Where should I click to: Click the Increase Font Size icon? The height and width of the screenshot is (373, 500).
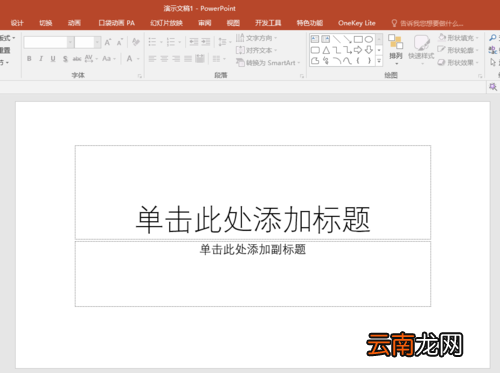[x=108, y=42]
